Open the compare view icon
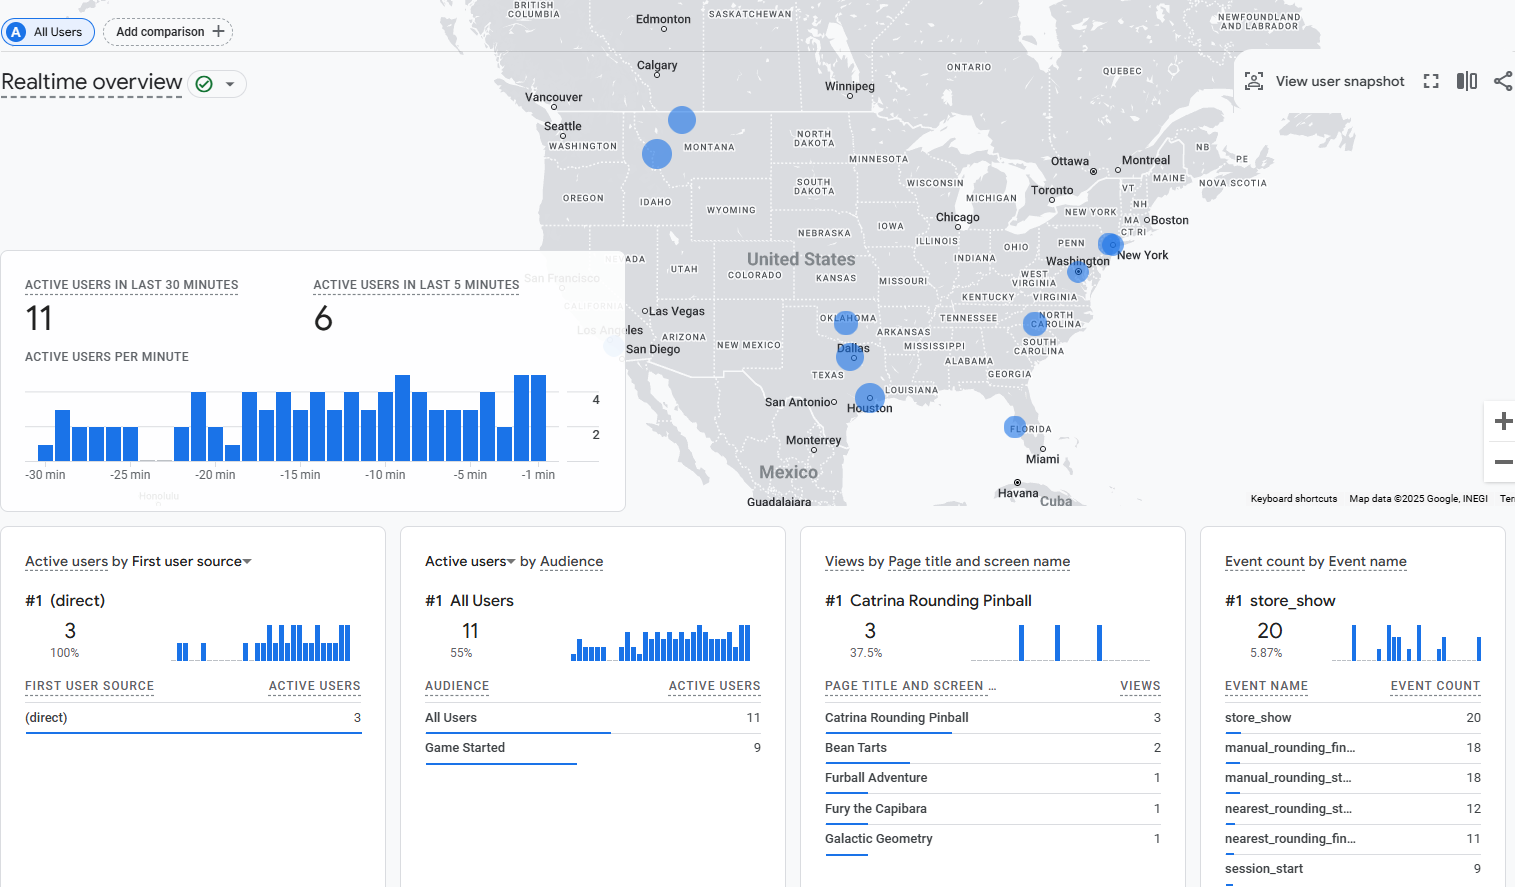Viewport: 1515px width, 895px height. coord(1466,82)
